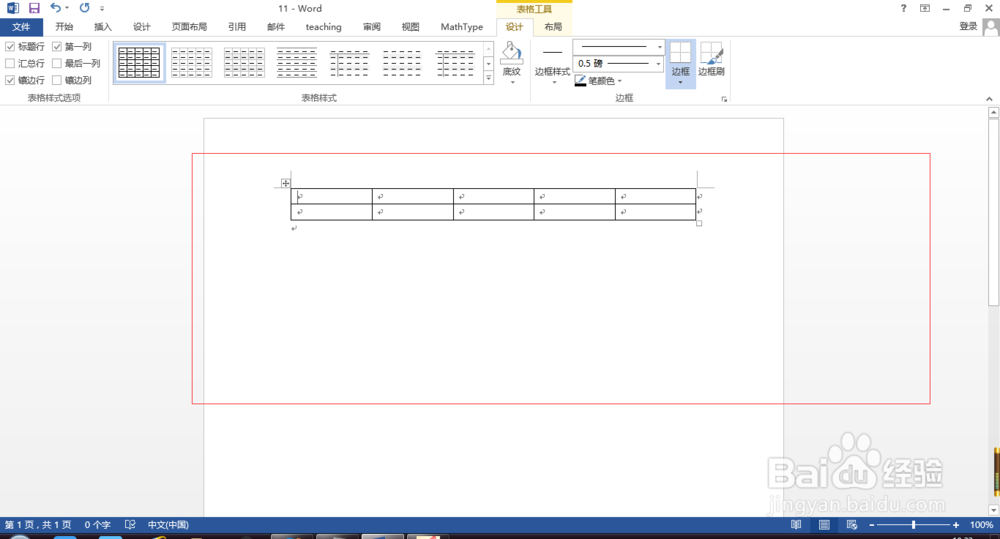
Task: Select the second table style thumbnail
Action: 191,63
